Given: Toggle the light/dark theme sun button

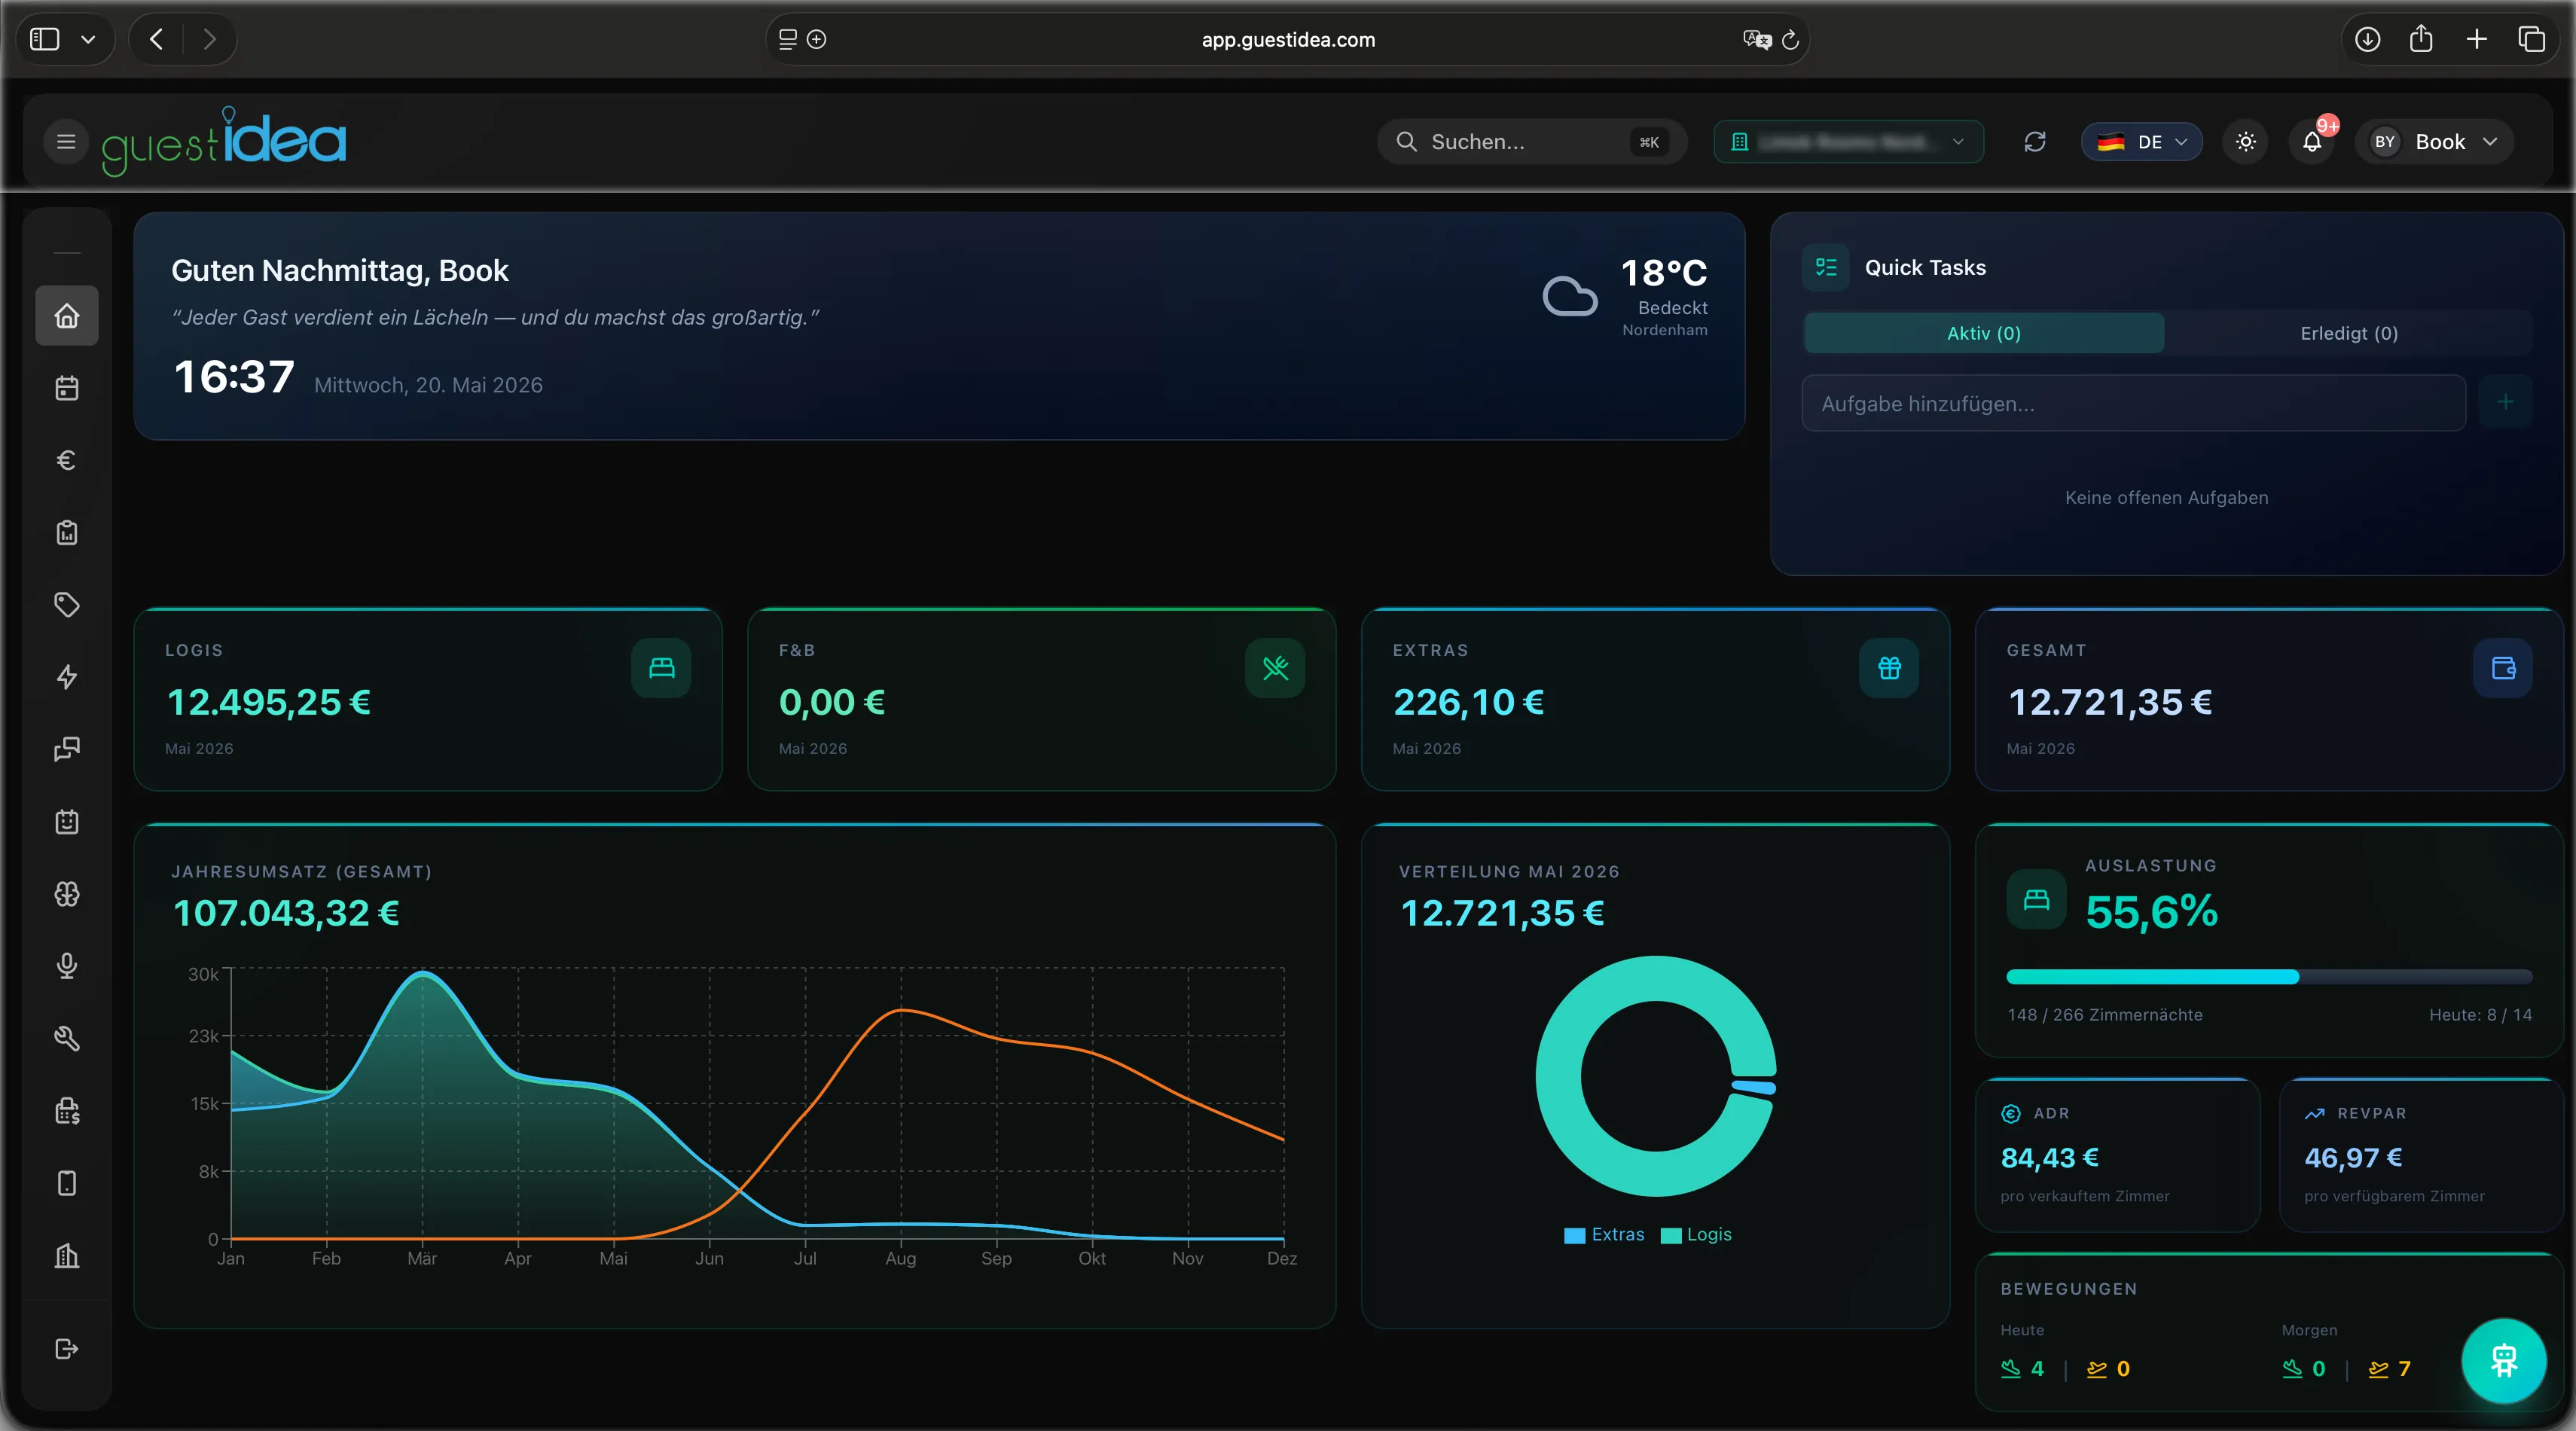Looking at the screenshot, I should (2246, 142).
